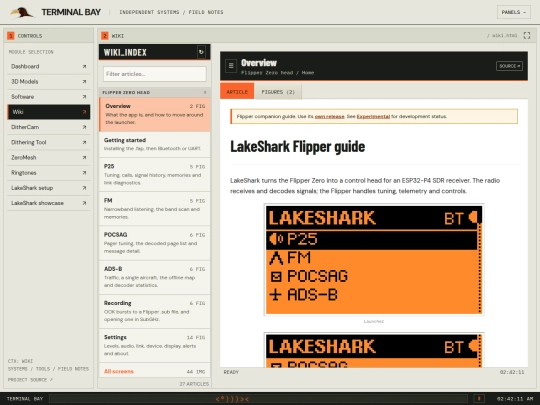
Task: Click the Terminal Bay bird logo
Action: (x=22, y=12)
